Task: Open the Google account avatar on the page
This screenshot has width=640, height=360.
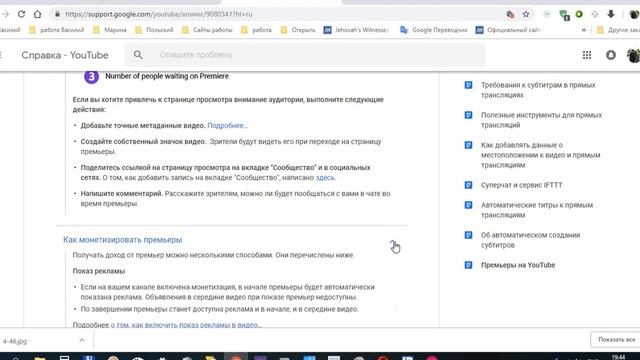Action: pyautogui.click(x=634, y=55)
